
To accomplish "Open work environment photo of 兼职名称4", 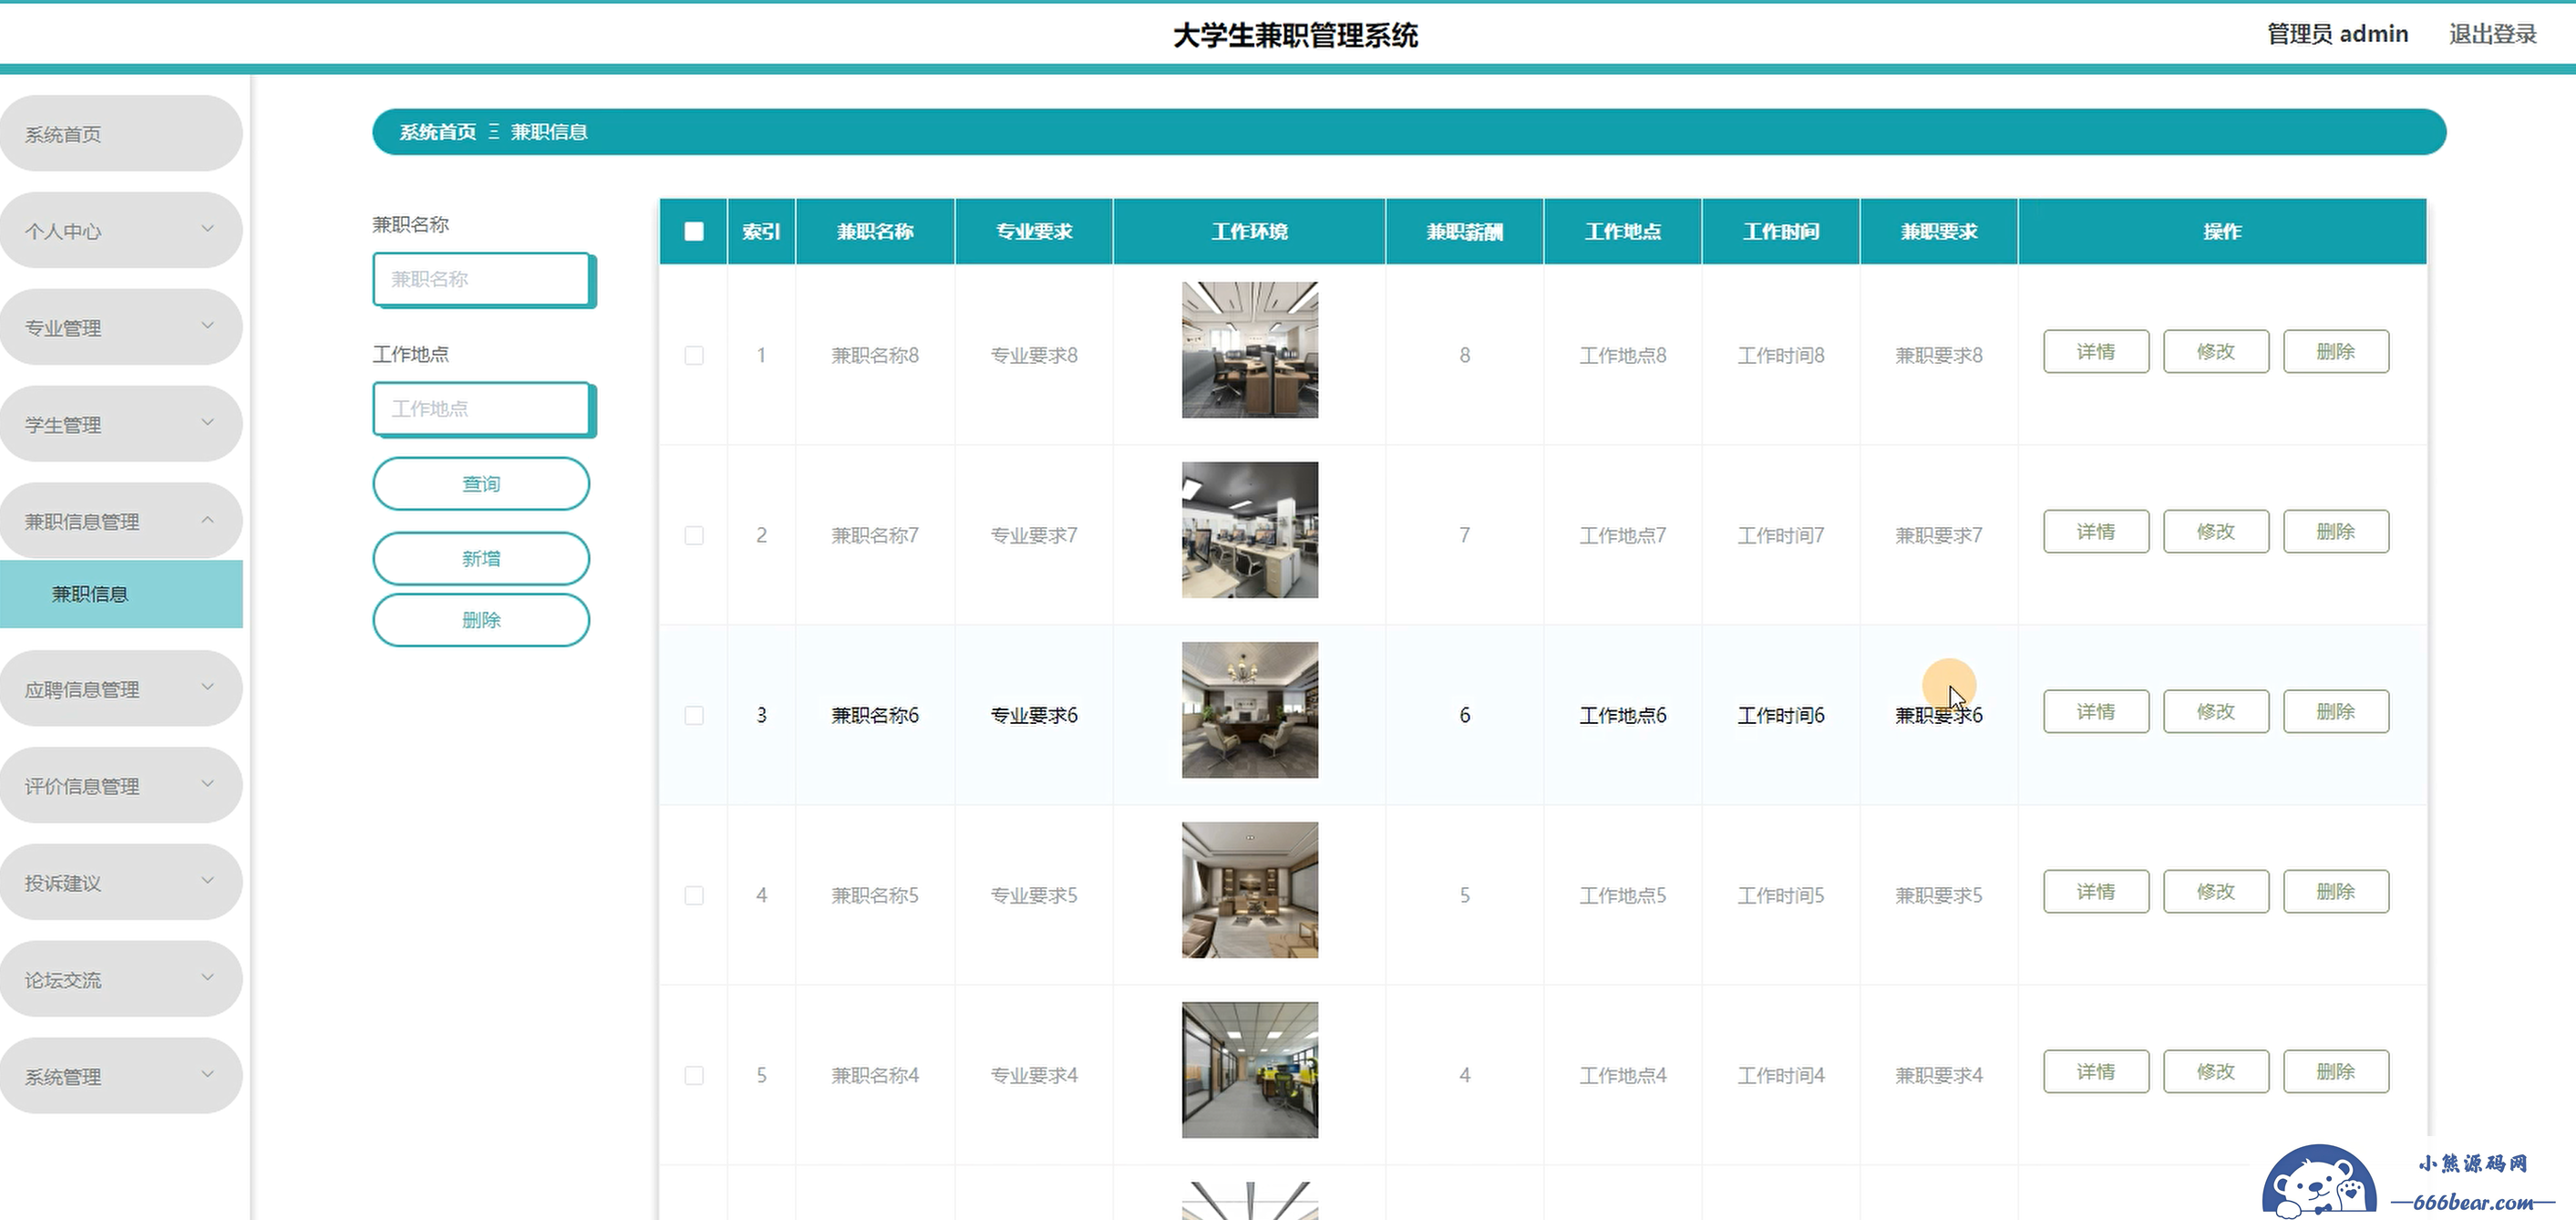I will [x=1250, y=1070].
